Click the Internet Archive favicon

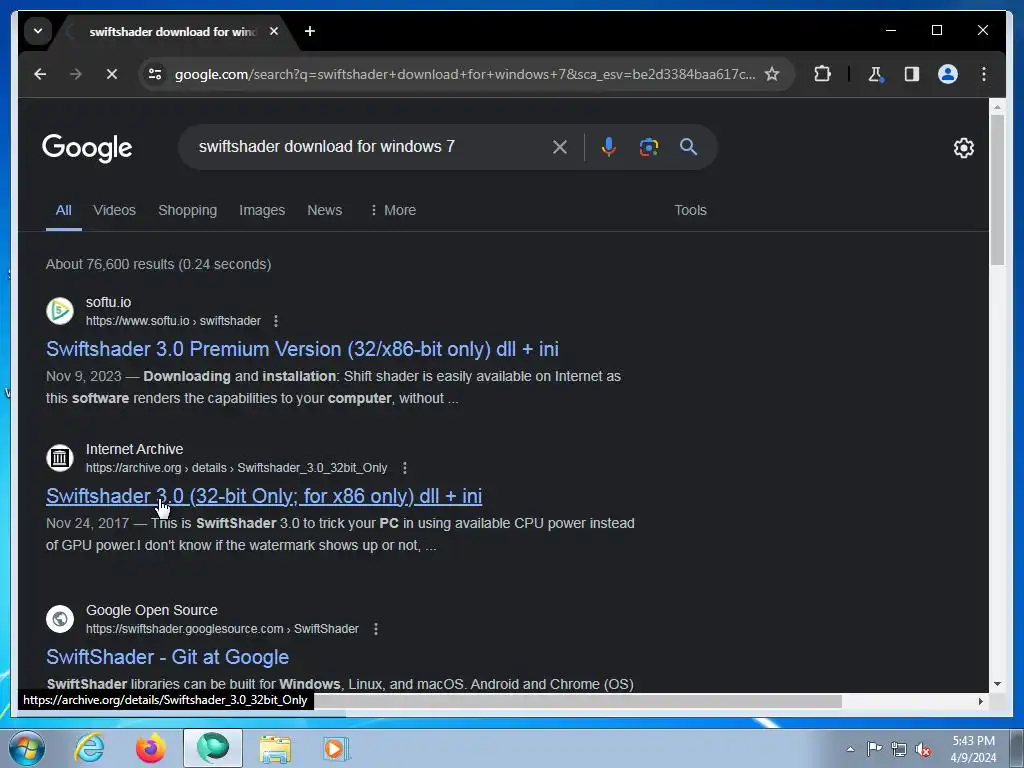(60, 458)
